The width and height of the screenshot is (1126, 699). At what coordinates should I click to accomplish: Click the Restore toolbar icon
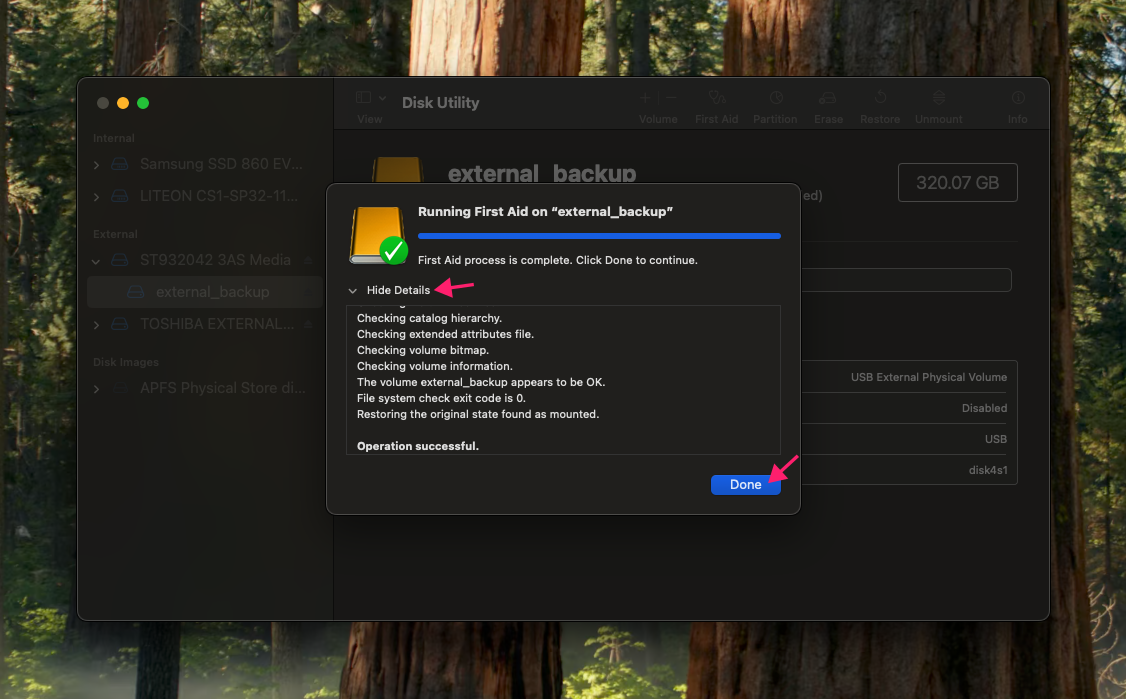coord(880,98)
